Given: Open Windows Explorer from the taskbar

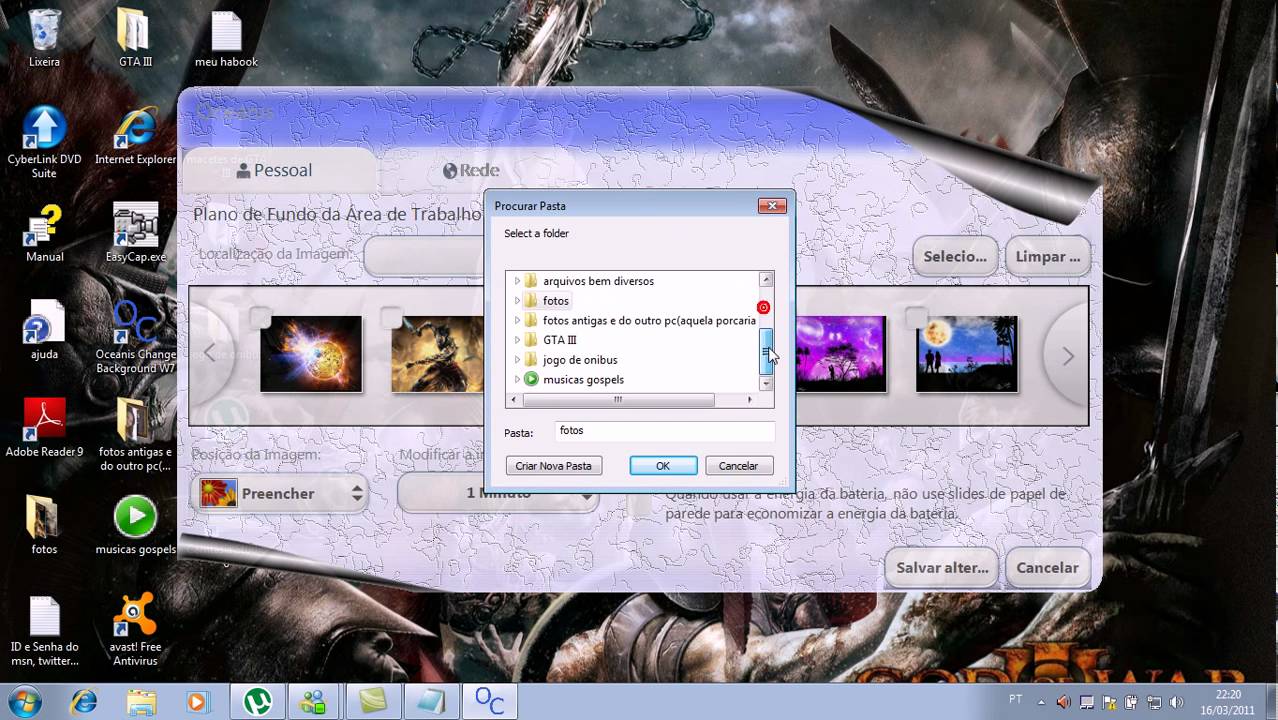Looking at the screenshot, I should (x=141, y=702).
